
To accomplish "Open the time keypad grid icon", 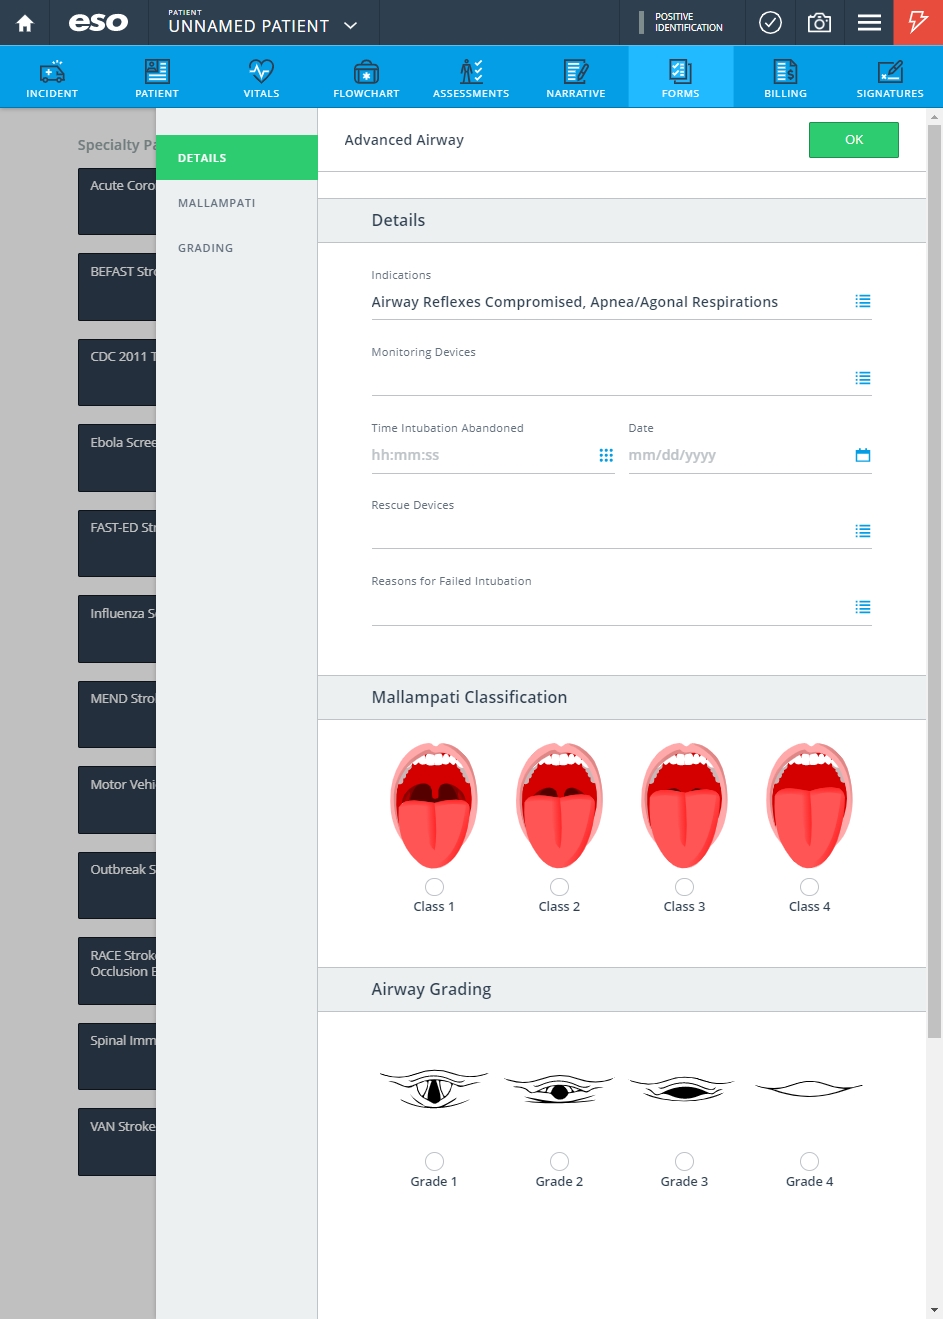I will tap(606, 455).
